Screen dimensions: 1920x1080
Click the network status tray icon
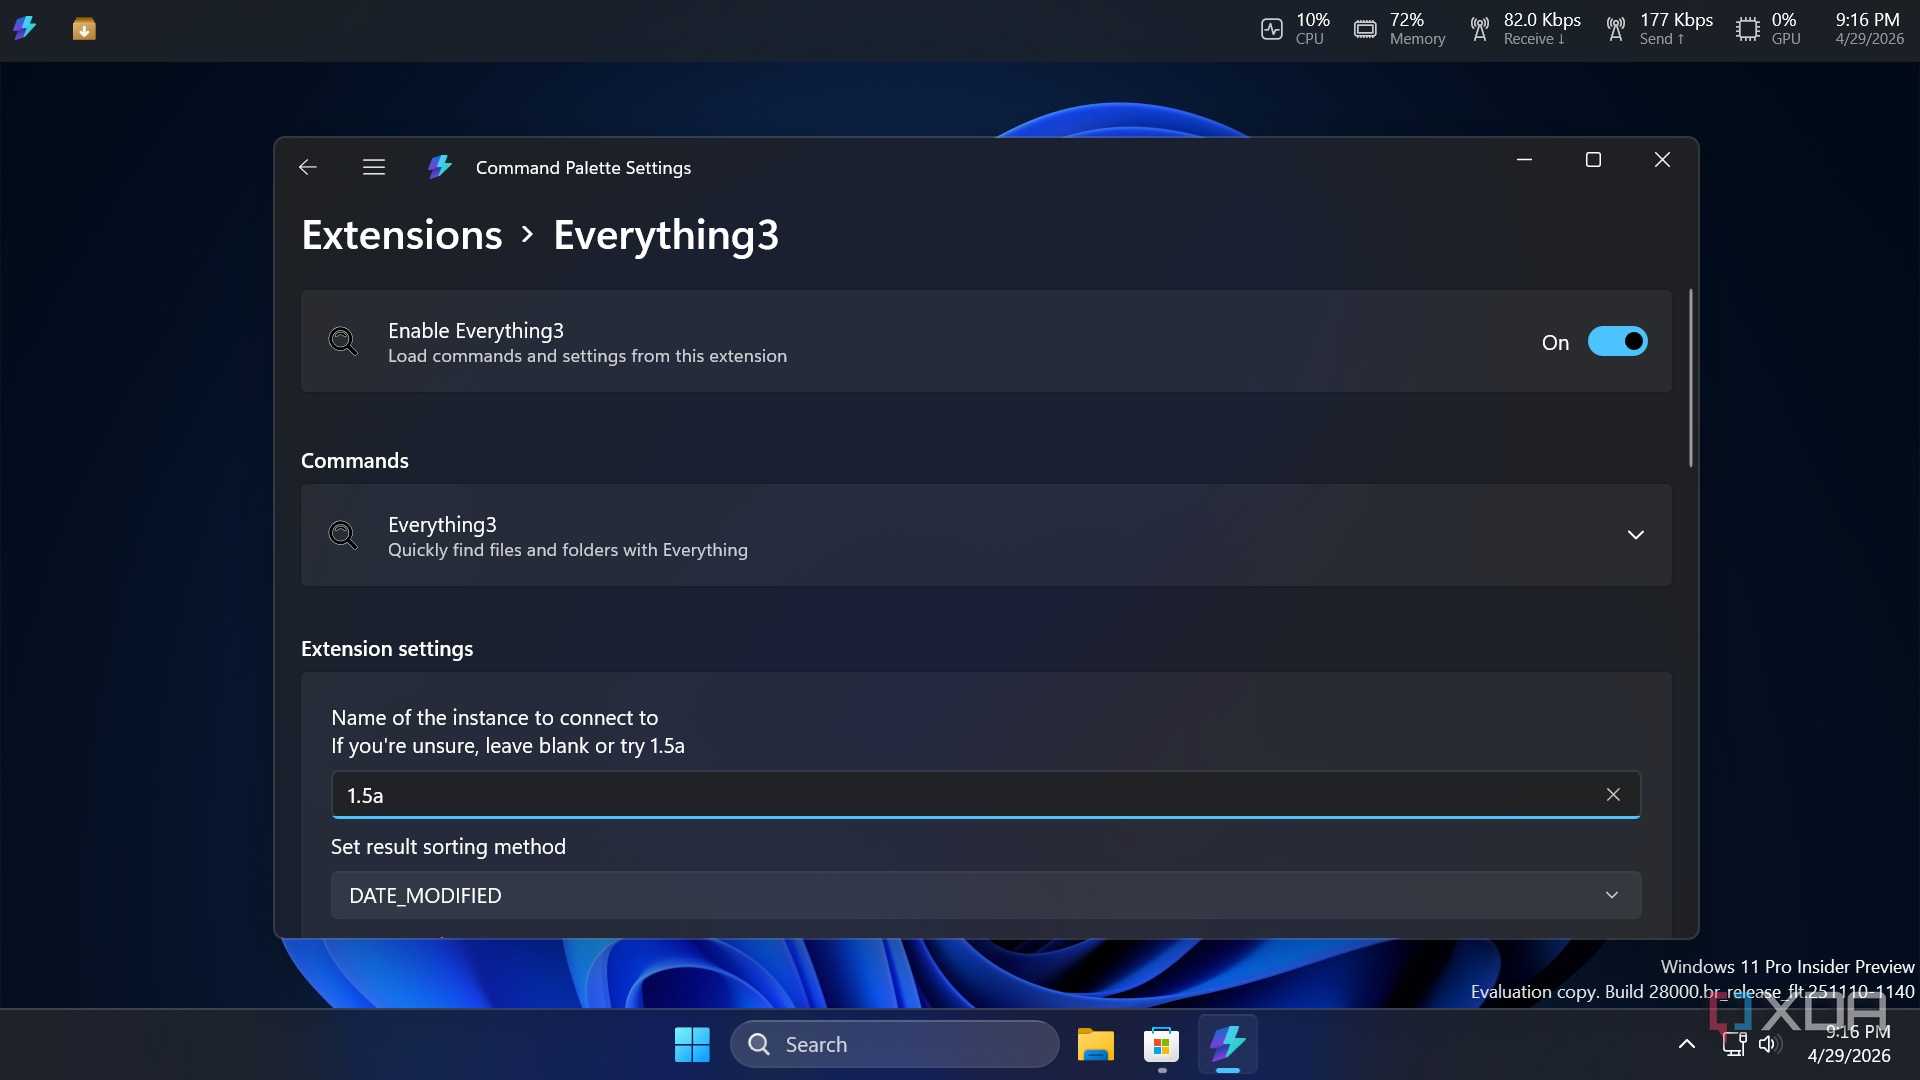click(1734, 1044)
